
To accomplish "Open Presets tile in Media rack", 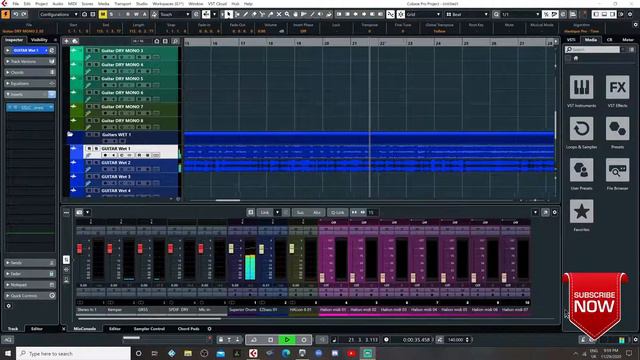I will 617,129.
